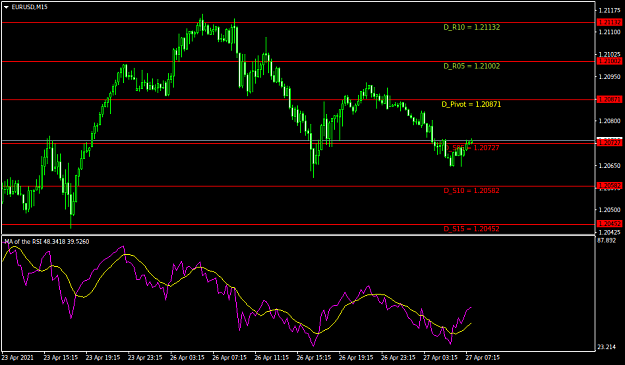Click the 23 Apr 23:15 time label
This screenshot has width=625, height=365.
pyautogui.click(x=145, y=357)
